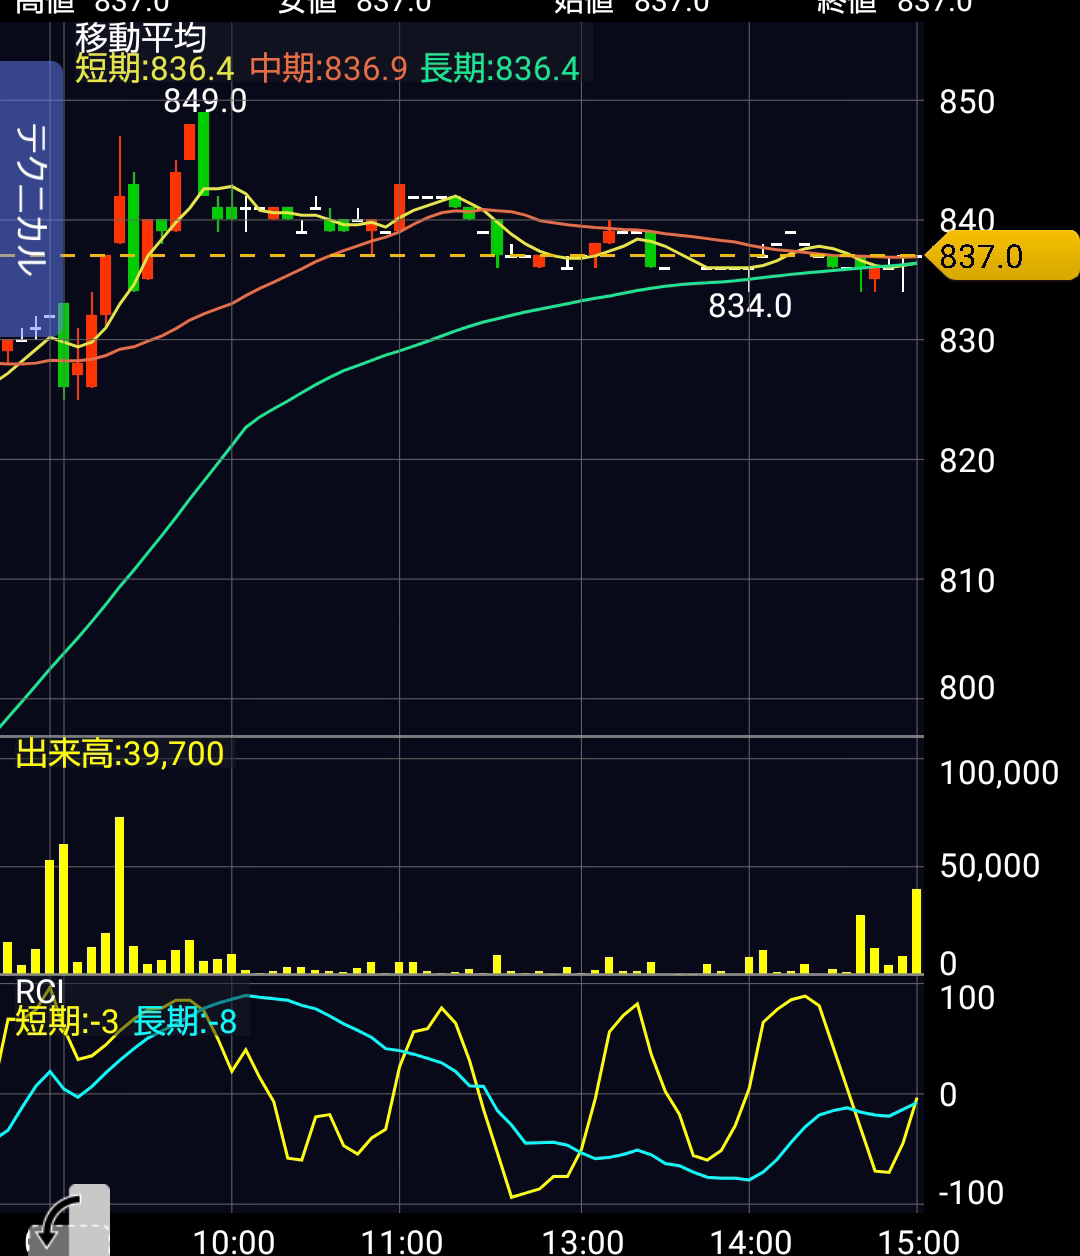1080x1256 pixels.
Task: Tap the 837.0 current price tag
Action: pos(1001,256)
